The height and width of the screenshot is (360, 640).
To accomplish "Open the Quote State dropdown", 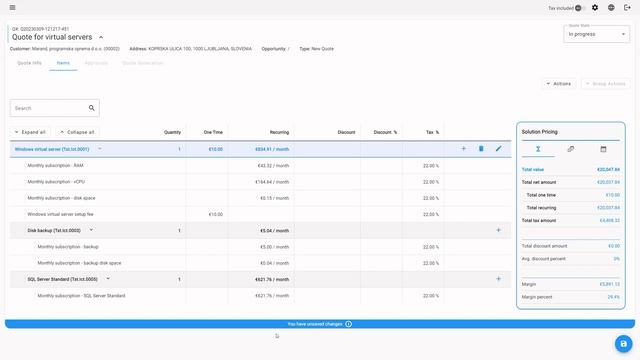I will (x=597, y=34).
